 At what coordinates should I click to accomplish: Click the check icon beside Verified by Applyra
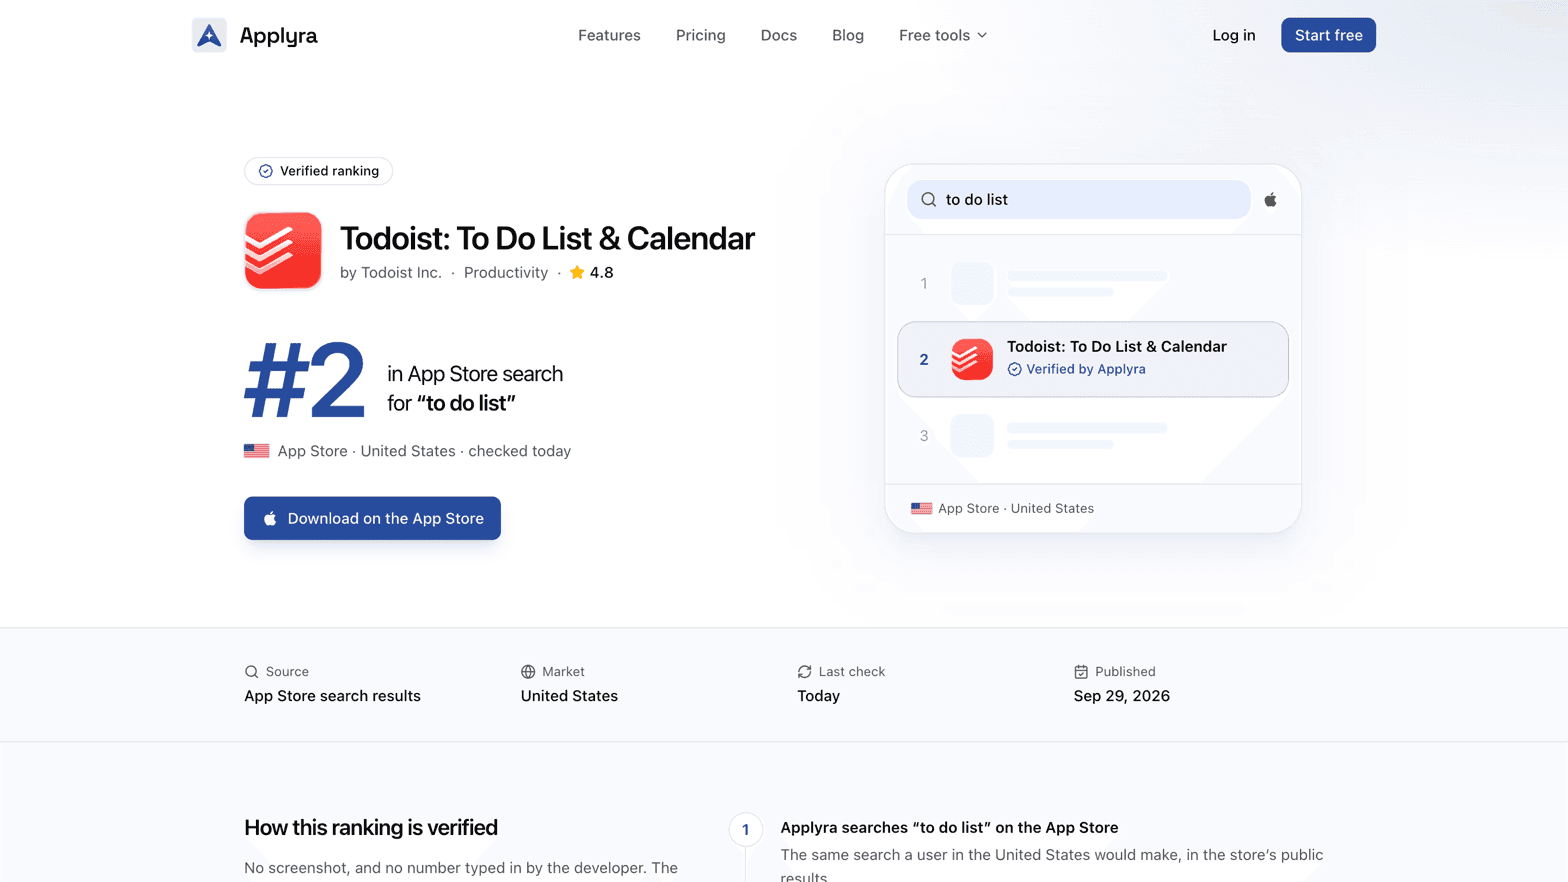[1014, 369]
